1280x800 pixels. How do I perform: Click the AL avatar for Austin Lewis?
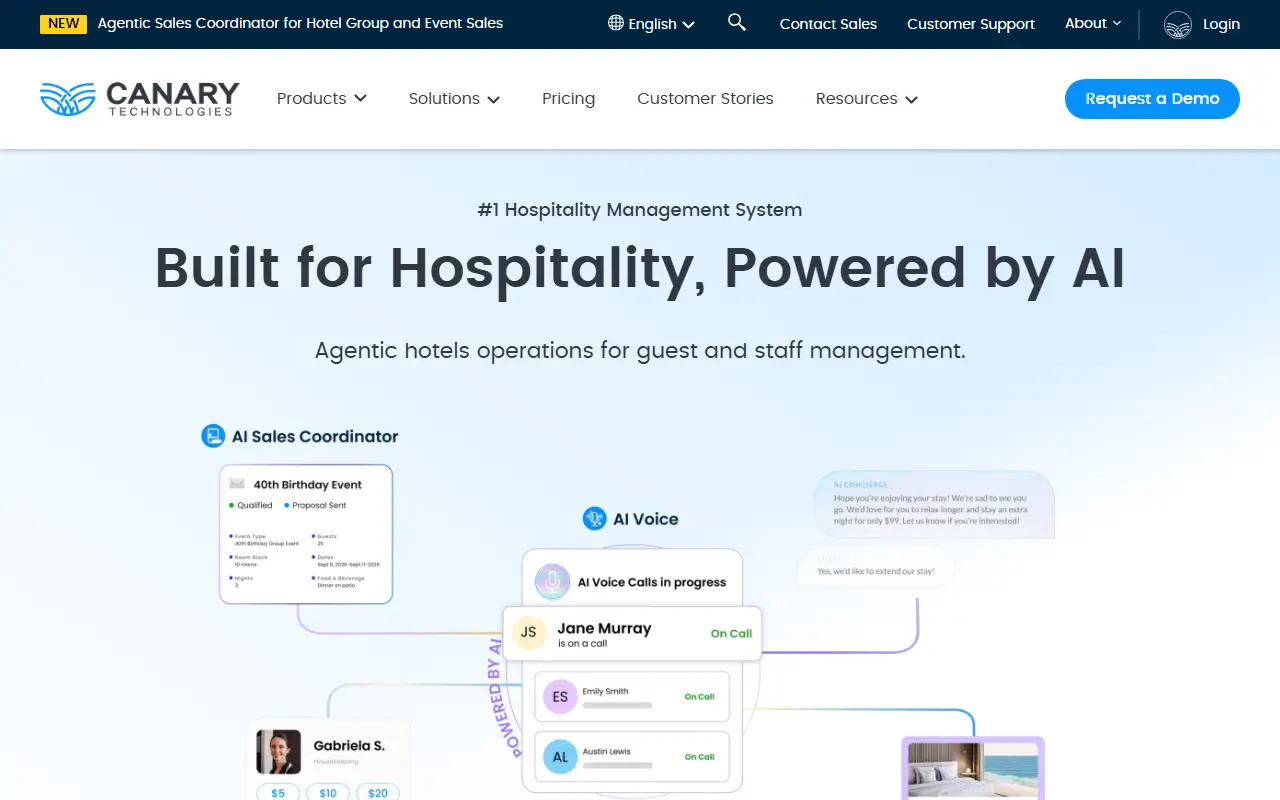[560, 757]
